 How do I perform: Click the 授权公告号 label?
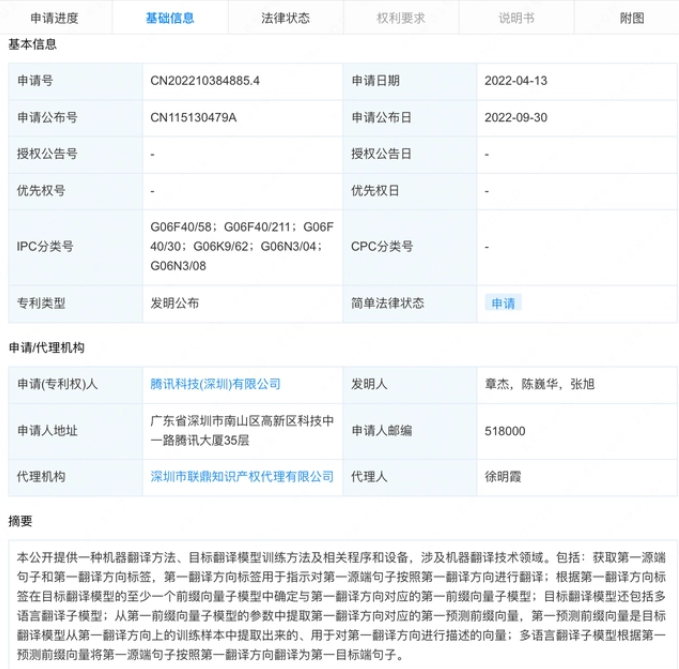[x=47, y=154]
